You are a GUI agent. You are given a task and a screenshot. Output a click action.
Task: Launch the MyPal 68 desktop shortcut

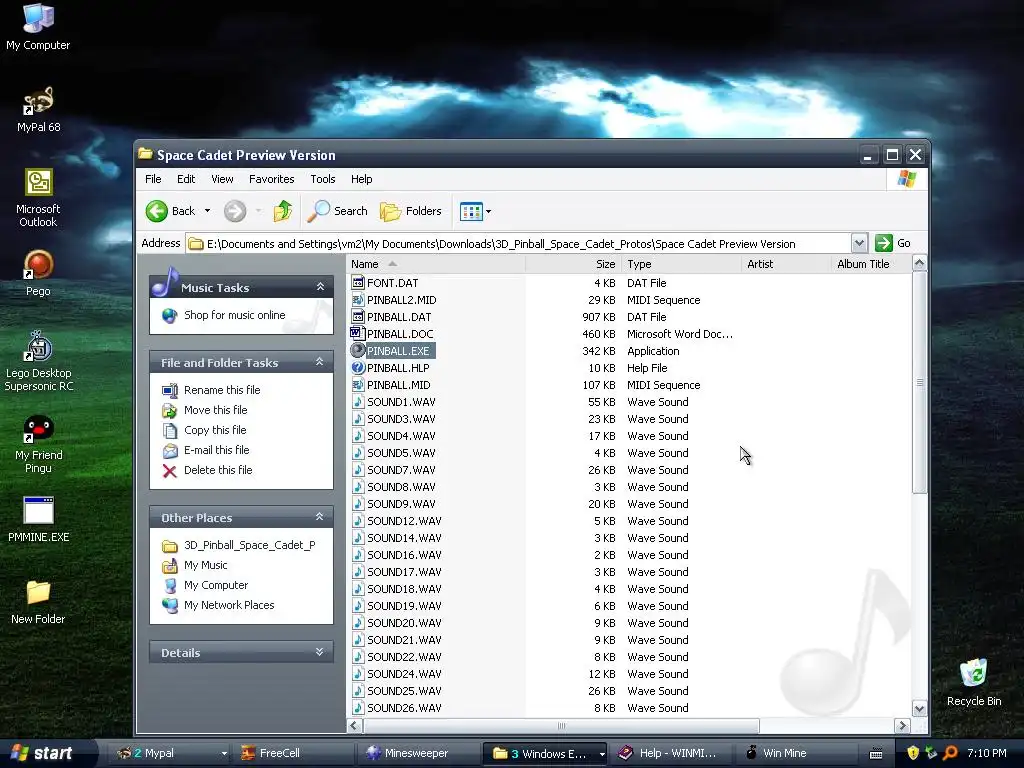[38, 109]
